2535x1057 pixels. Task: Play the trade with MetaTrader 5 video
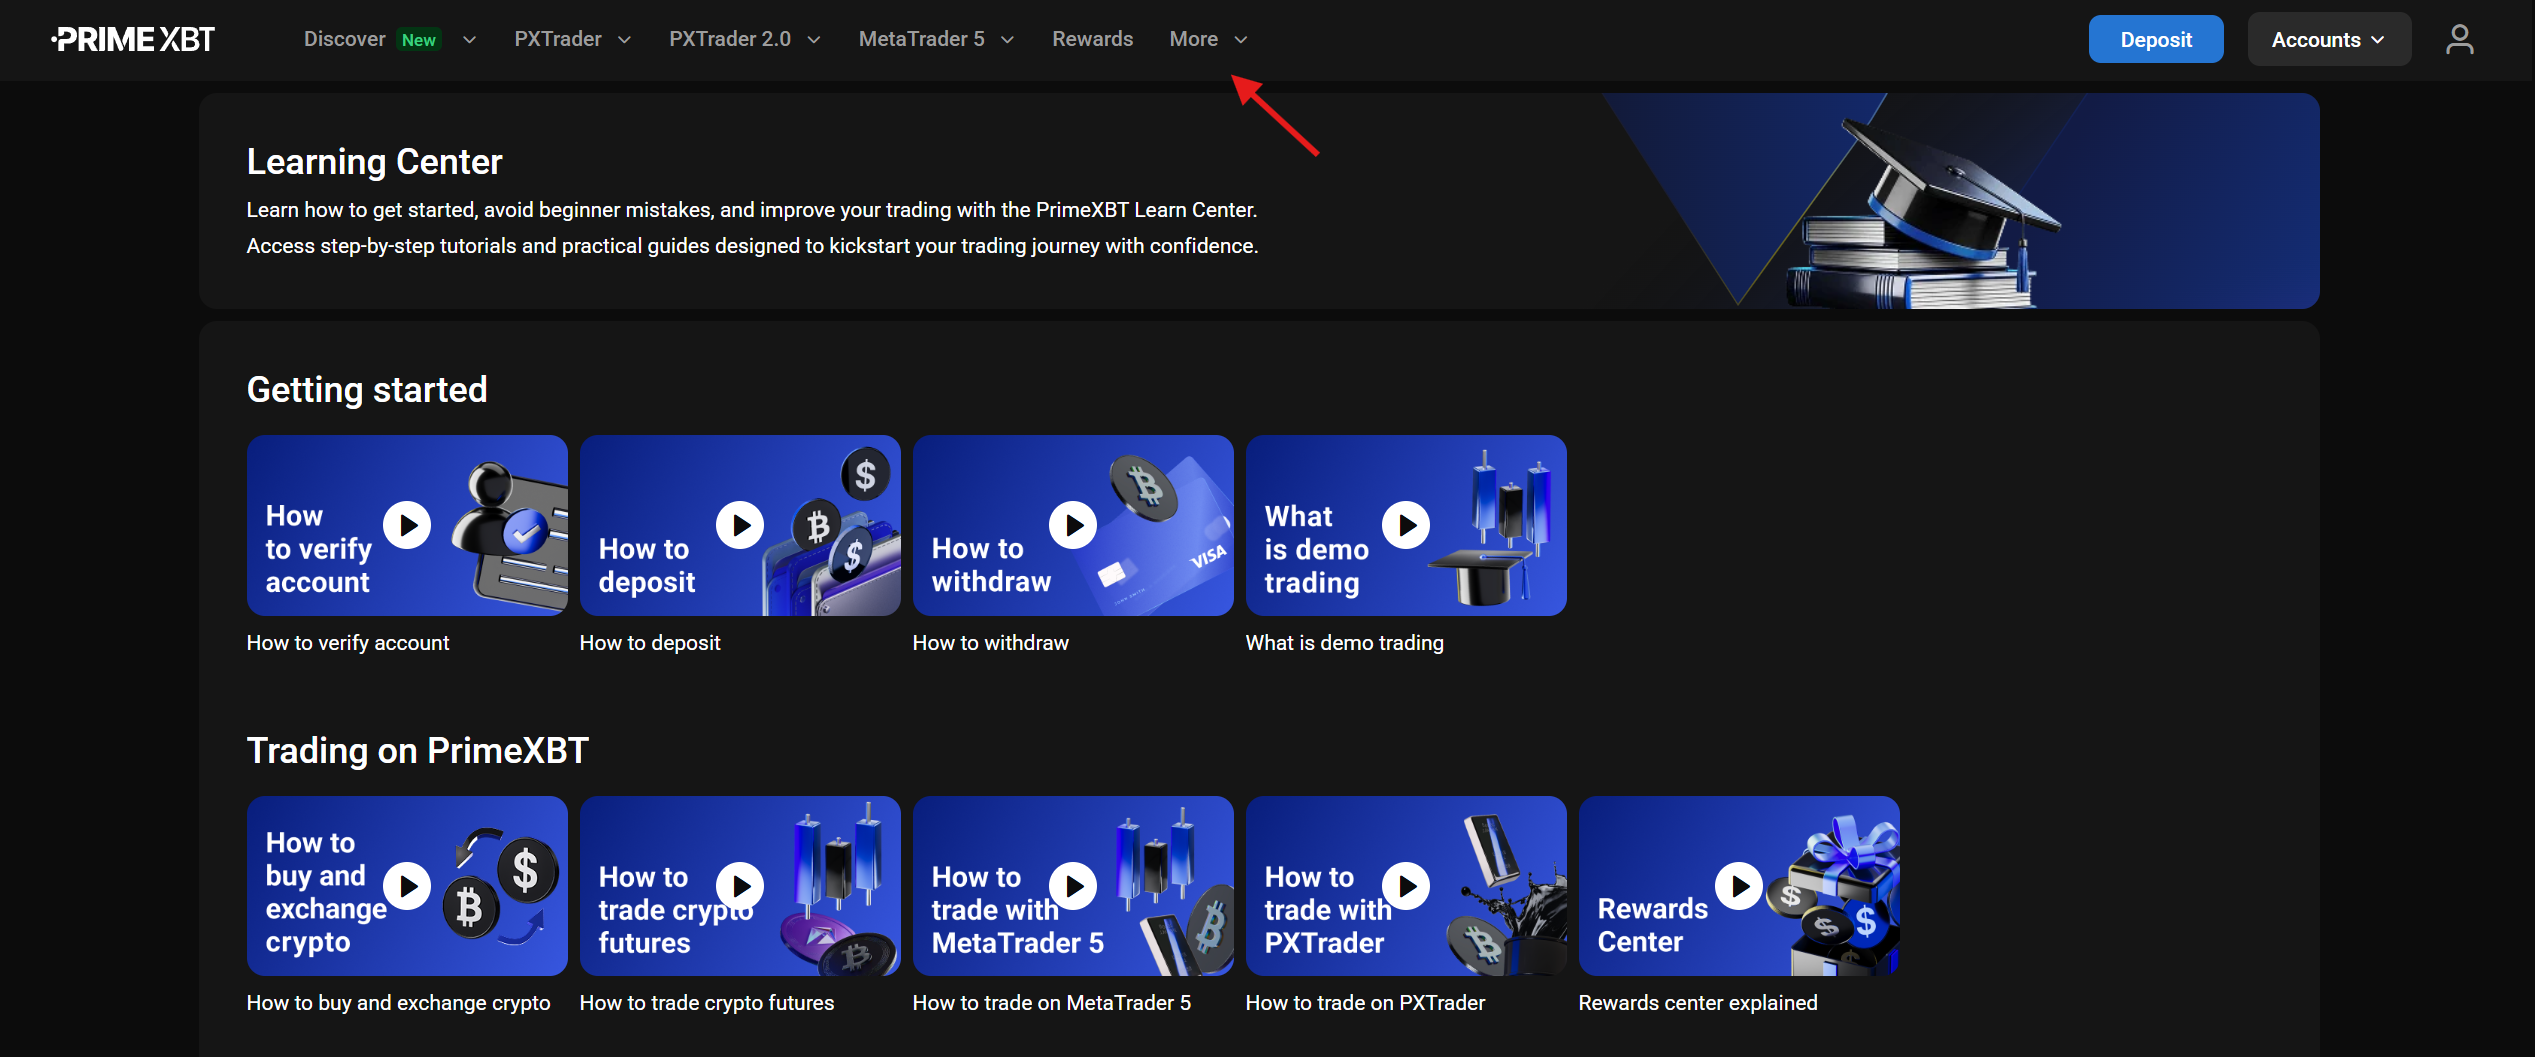[x=1073, y=886]
